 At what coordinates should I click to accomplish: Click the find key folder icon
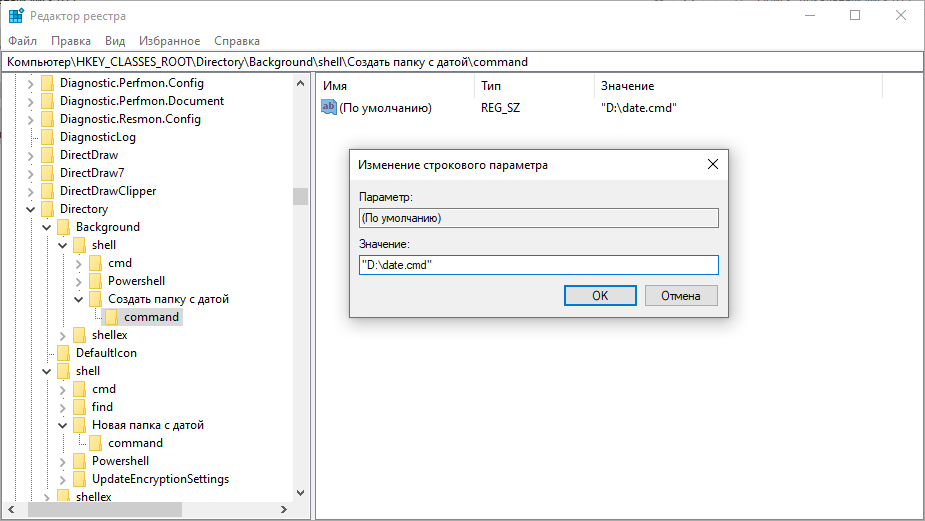pos(80,407)
